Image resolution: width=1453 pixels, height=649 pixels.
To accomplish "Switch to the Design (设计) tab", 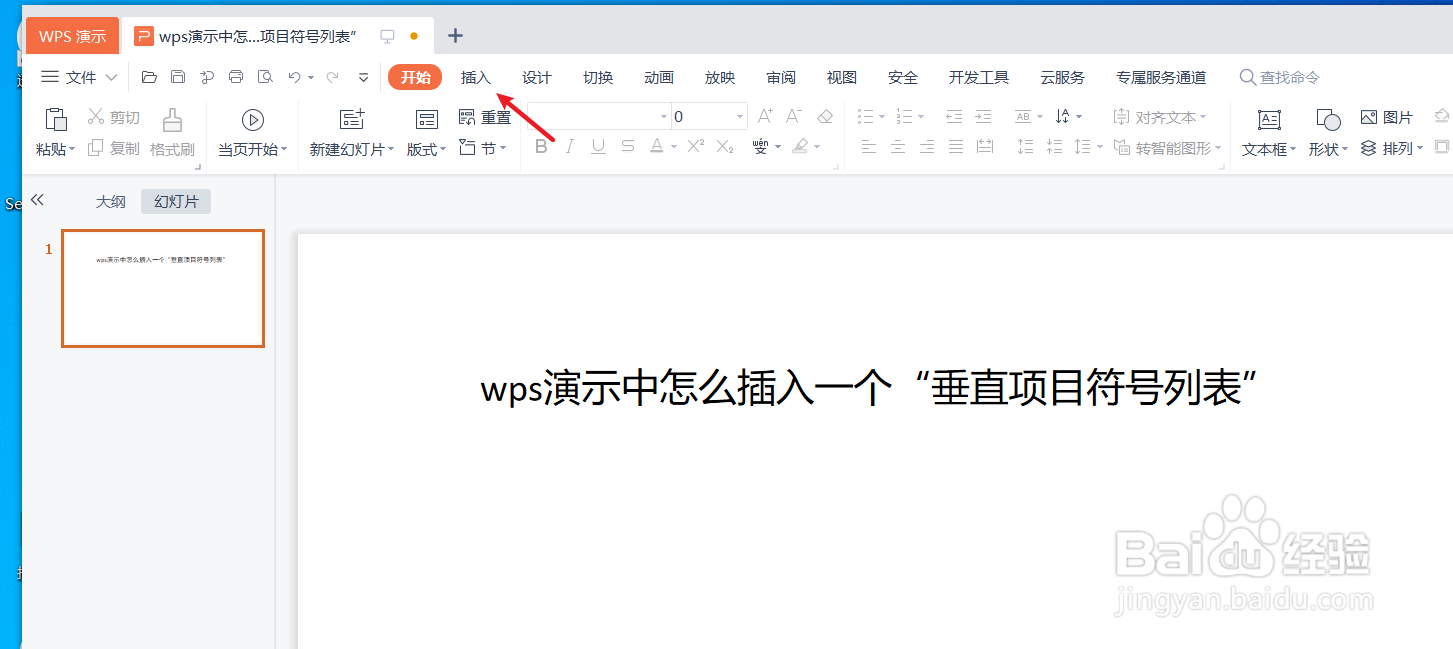I will 537,77.
